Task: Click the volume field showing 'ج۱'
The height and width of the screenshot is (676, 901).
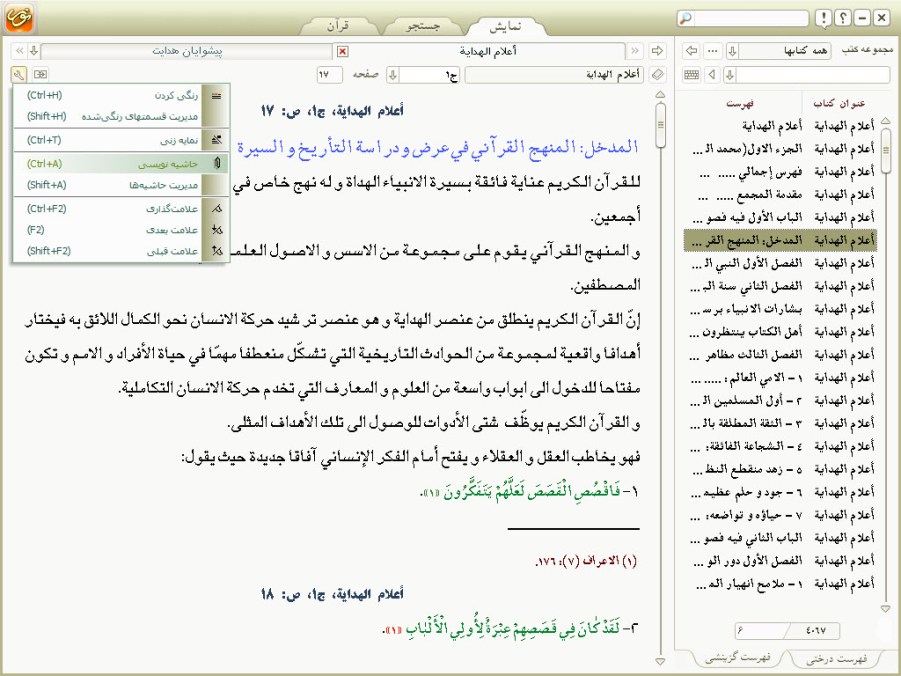Action: pos(430,75)
